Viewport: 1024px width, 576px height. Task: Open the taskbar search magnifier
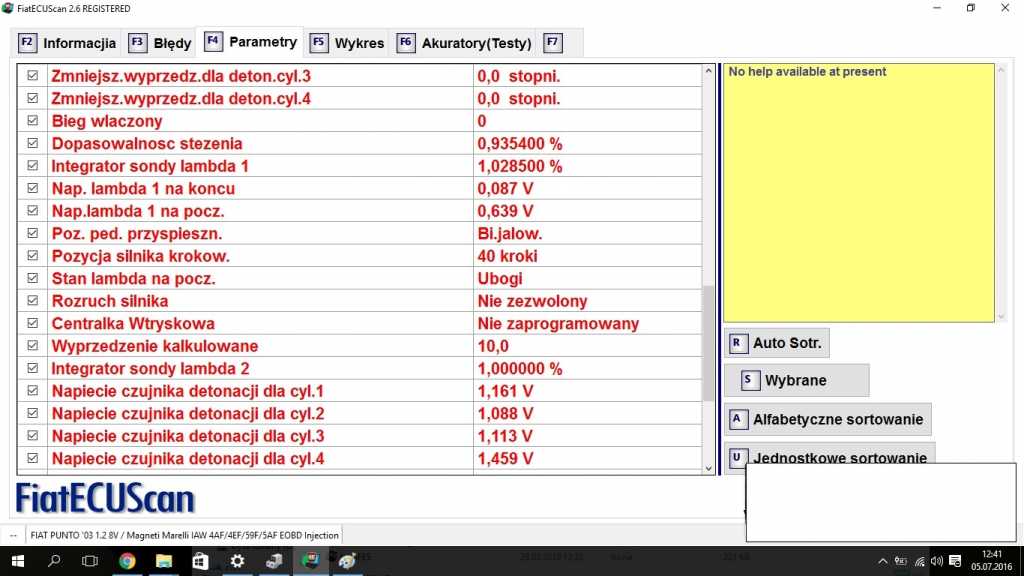pyautogui.click(x=55, y=561)
